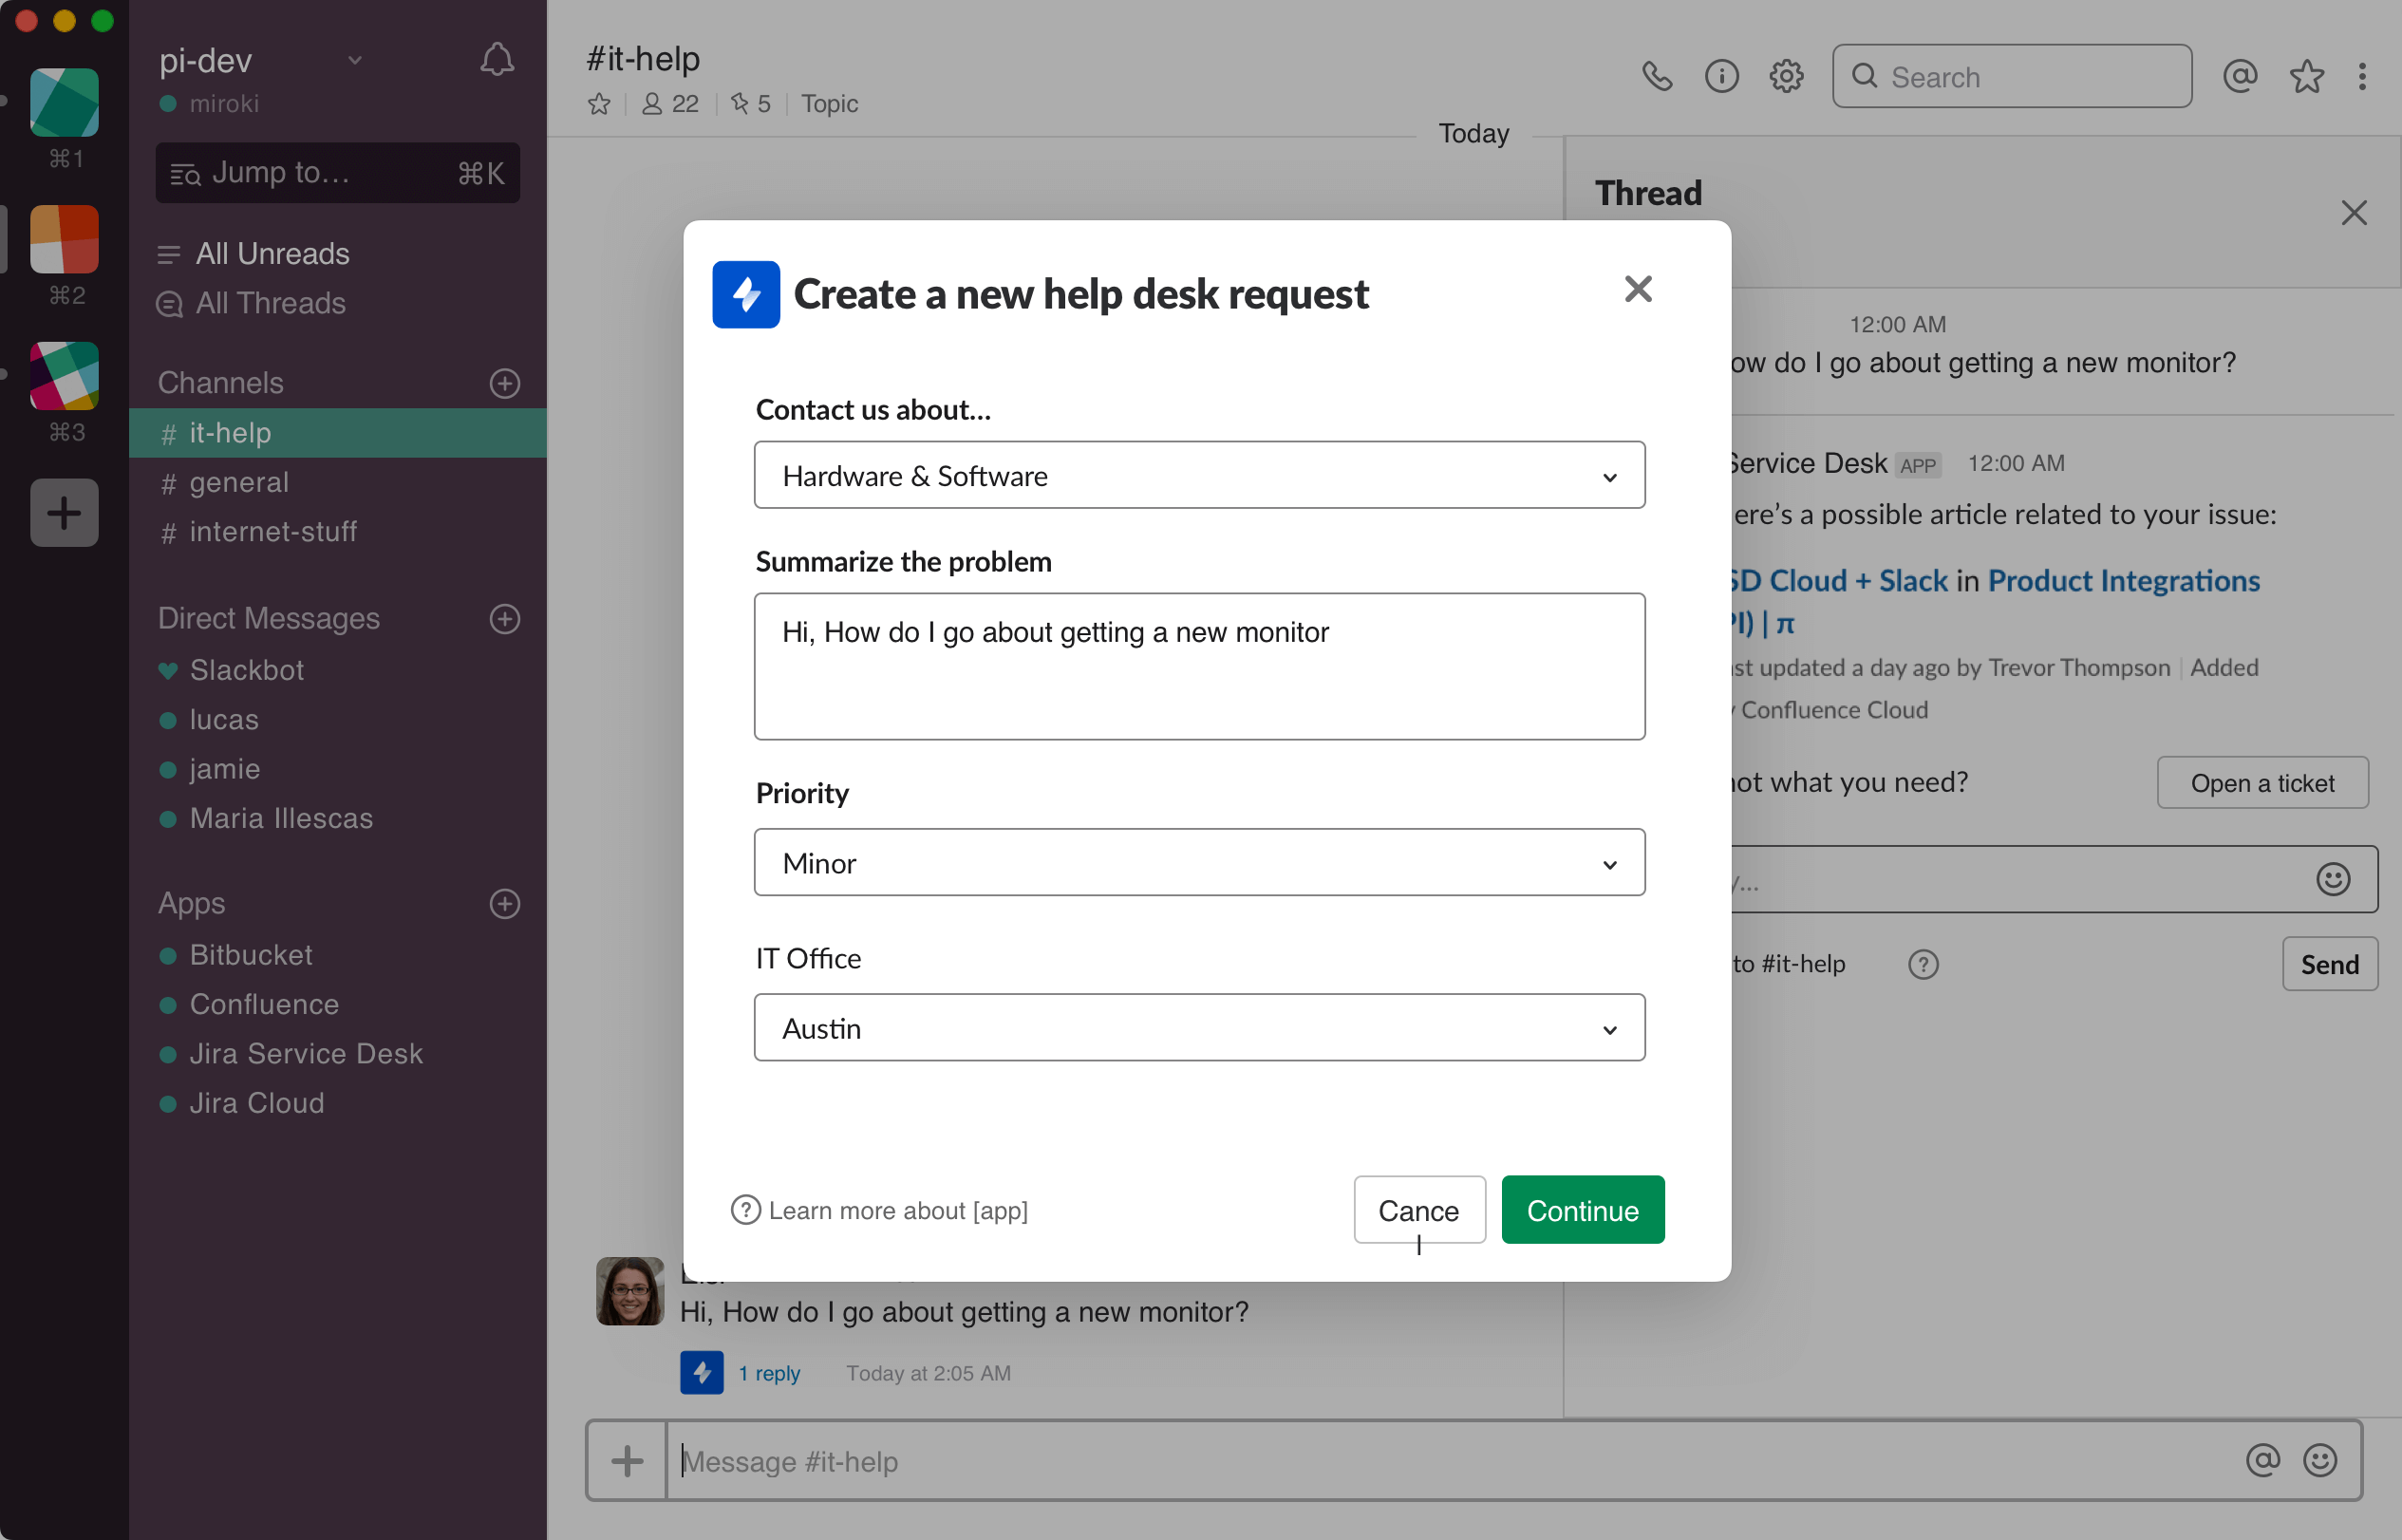This screenshot has width=2402, height=1540.
Task: Insert mention with message box @ icon
Action: point(2262,1461)
